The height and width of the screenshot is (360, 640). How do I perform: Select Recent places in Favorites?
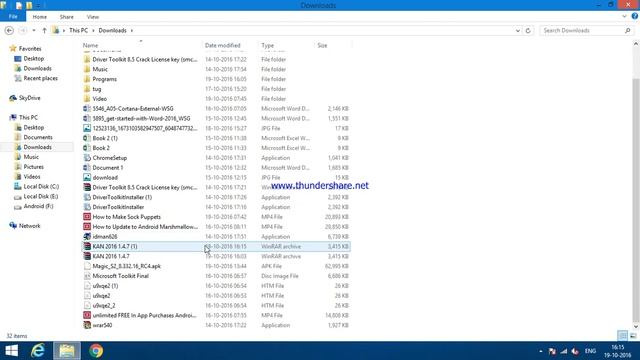[40, 78]
